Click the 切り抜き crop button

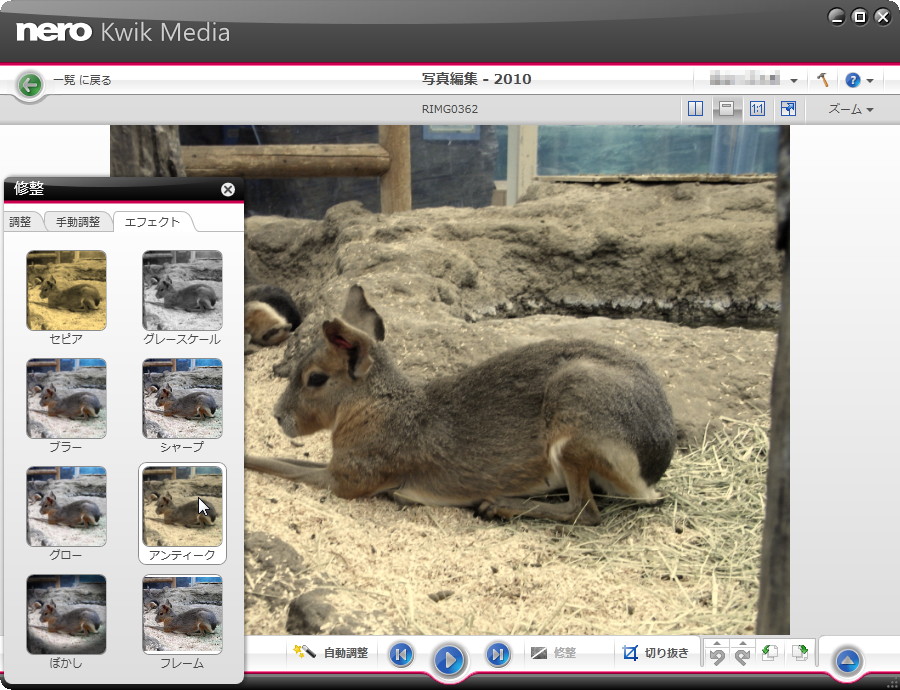tap(656, 653)
